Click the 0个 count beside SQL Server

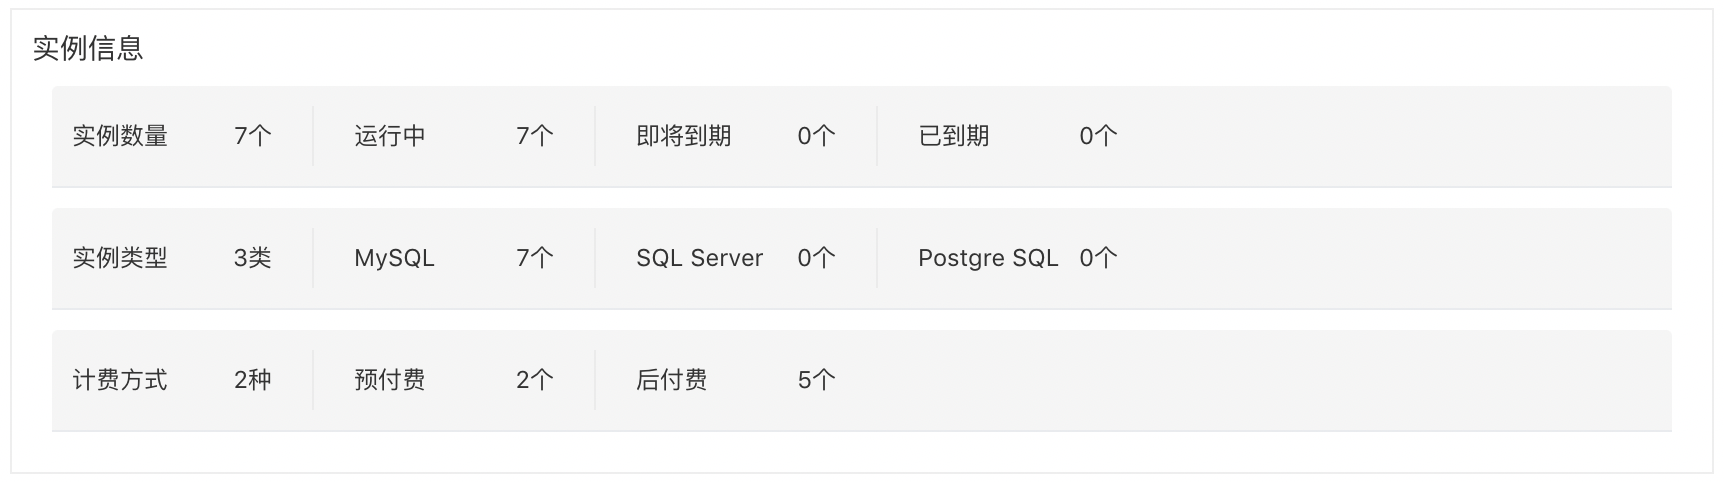pos(816,258)
